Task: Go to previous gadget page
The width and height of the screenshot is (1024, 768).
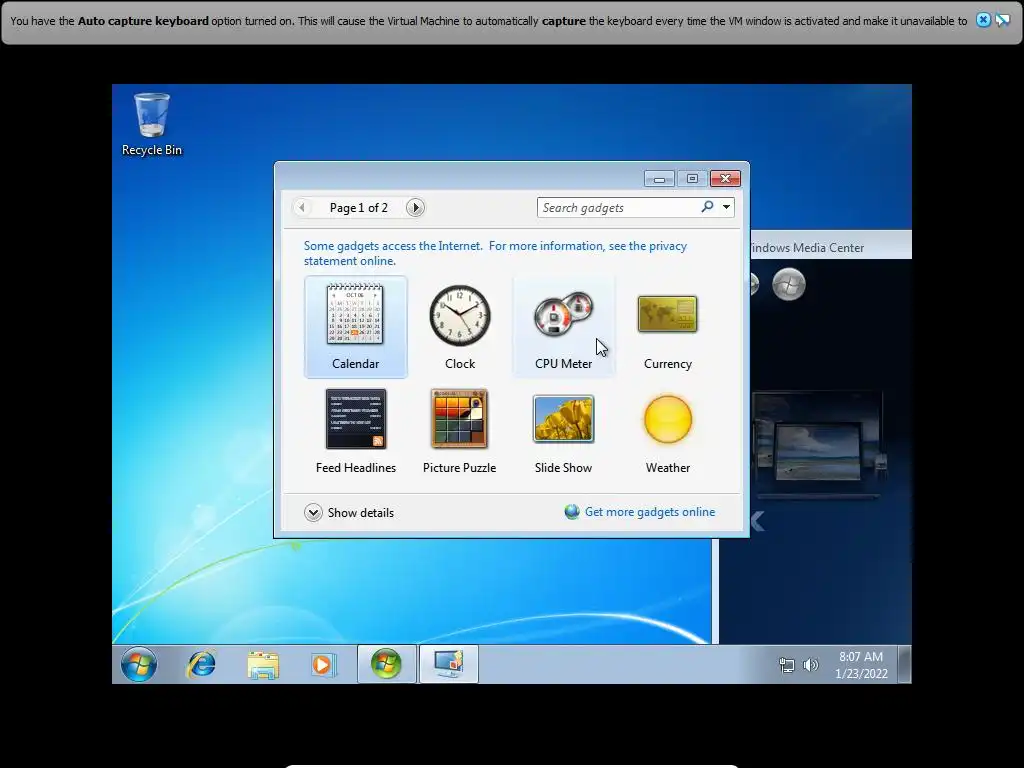Action: pos(302,208)
